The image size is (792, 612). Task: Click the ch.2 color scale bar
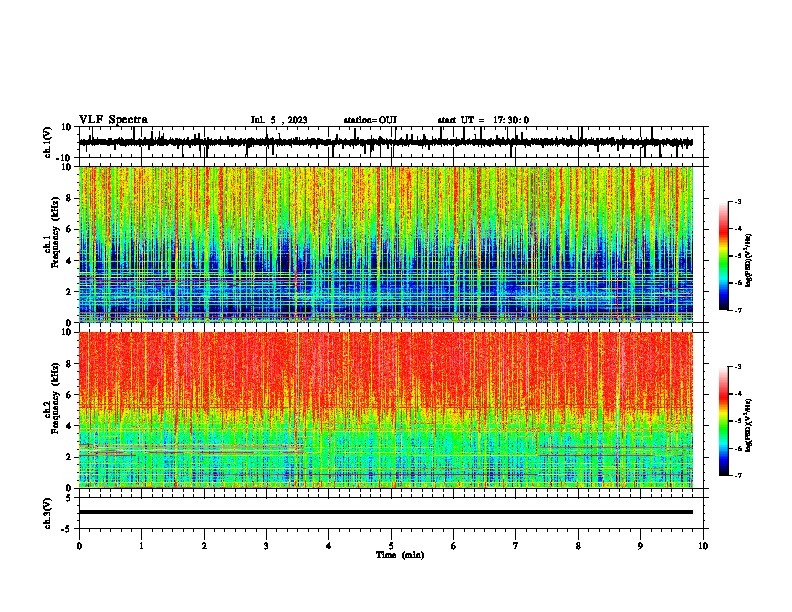[x=724, y=421]
